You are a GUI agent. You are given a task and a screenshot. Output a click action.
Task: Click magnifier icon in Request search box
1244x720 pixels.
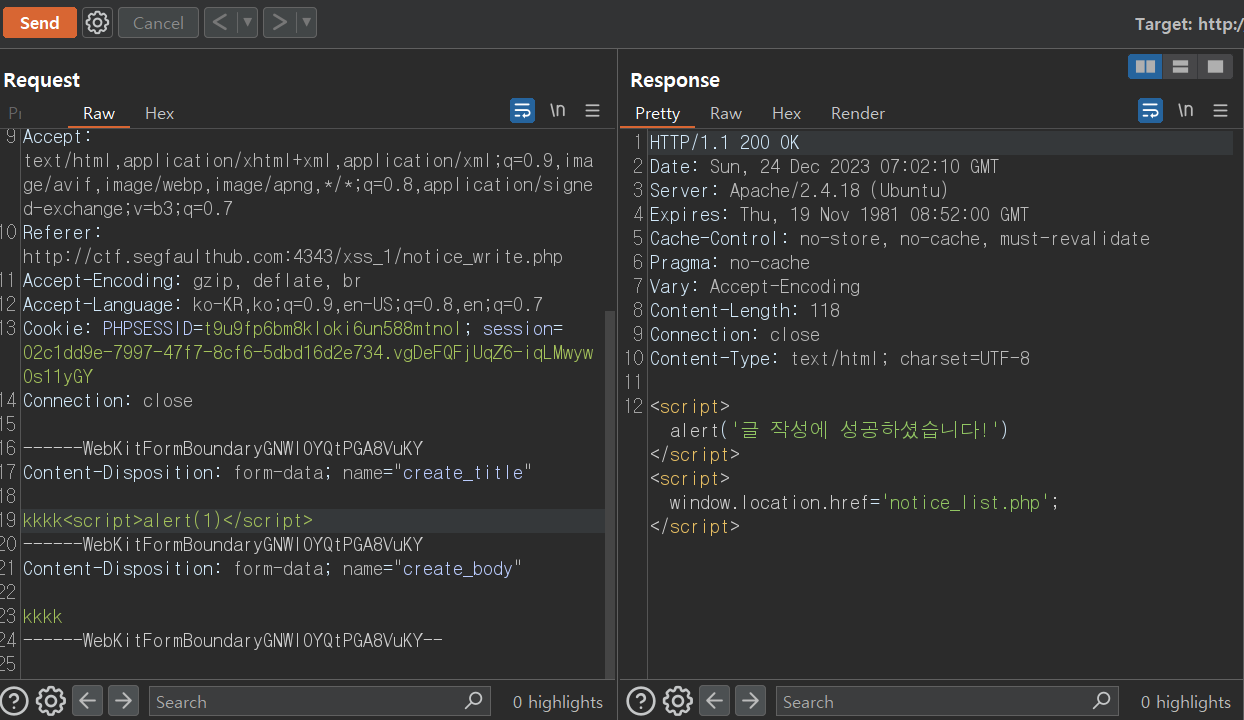click(x=474, y=700)
